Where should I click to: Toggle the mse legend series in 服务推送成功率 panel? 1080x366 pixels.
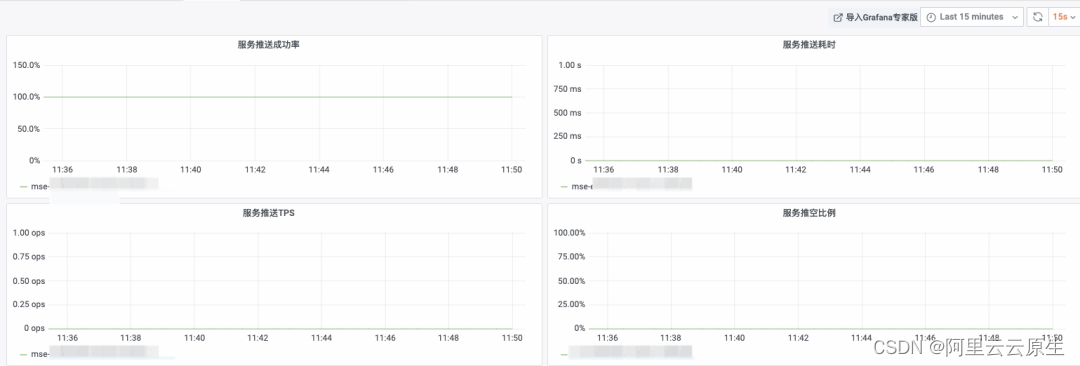coord(90,186)
